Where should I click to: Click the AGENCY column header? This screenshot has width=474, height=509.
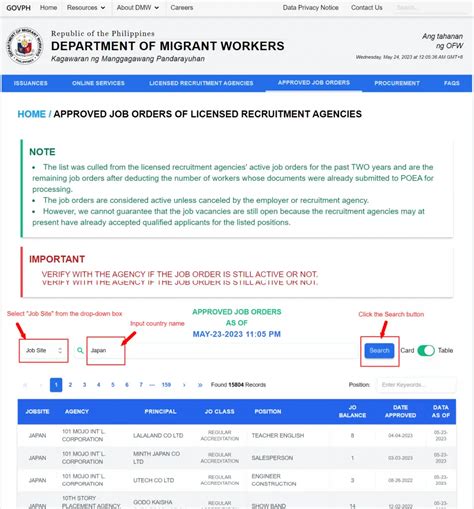click(77, 412)
